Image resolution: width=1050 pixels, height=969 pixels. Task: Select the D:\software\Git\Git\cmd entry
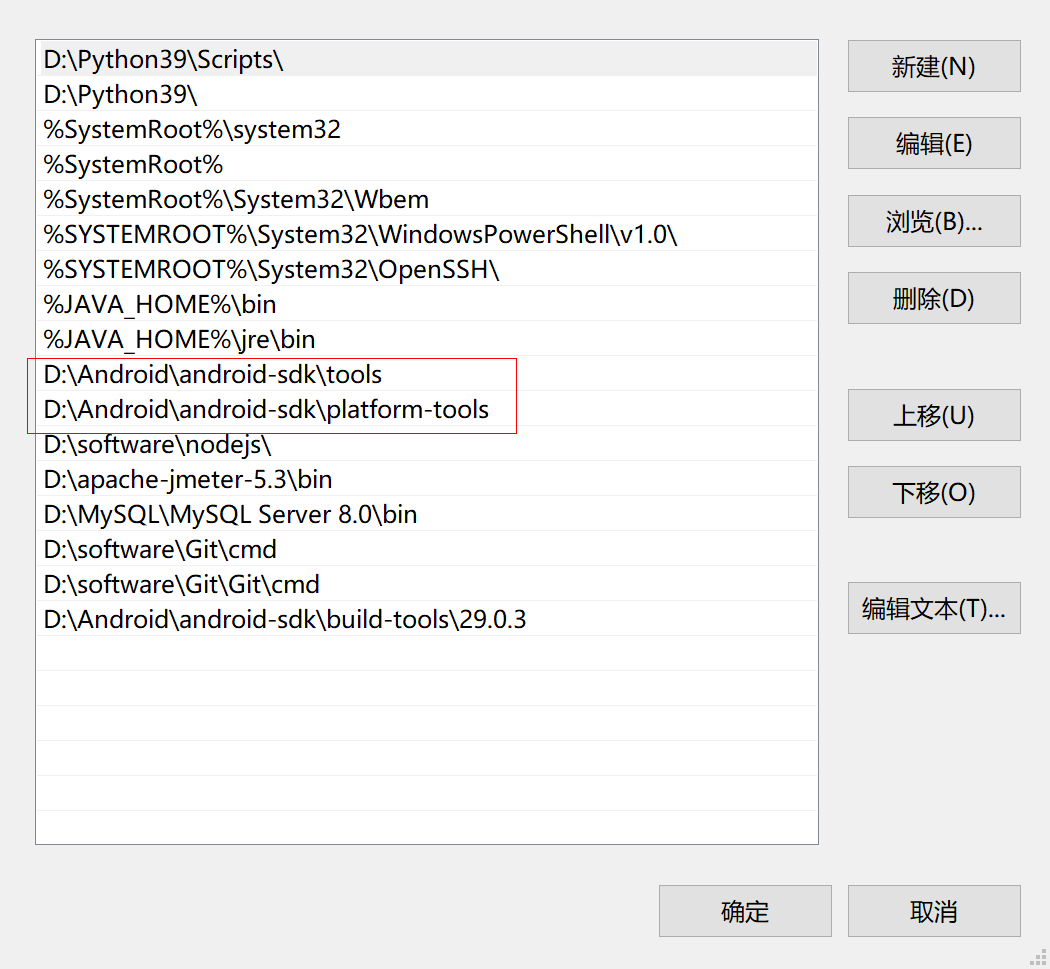[427, 584]
